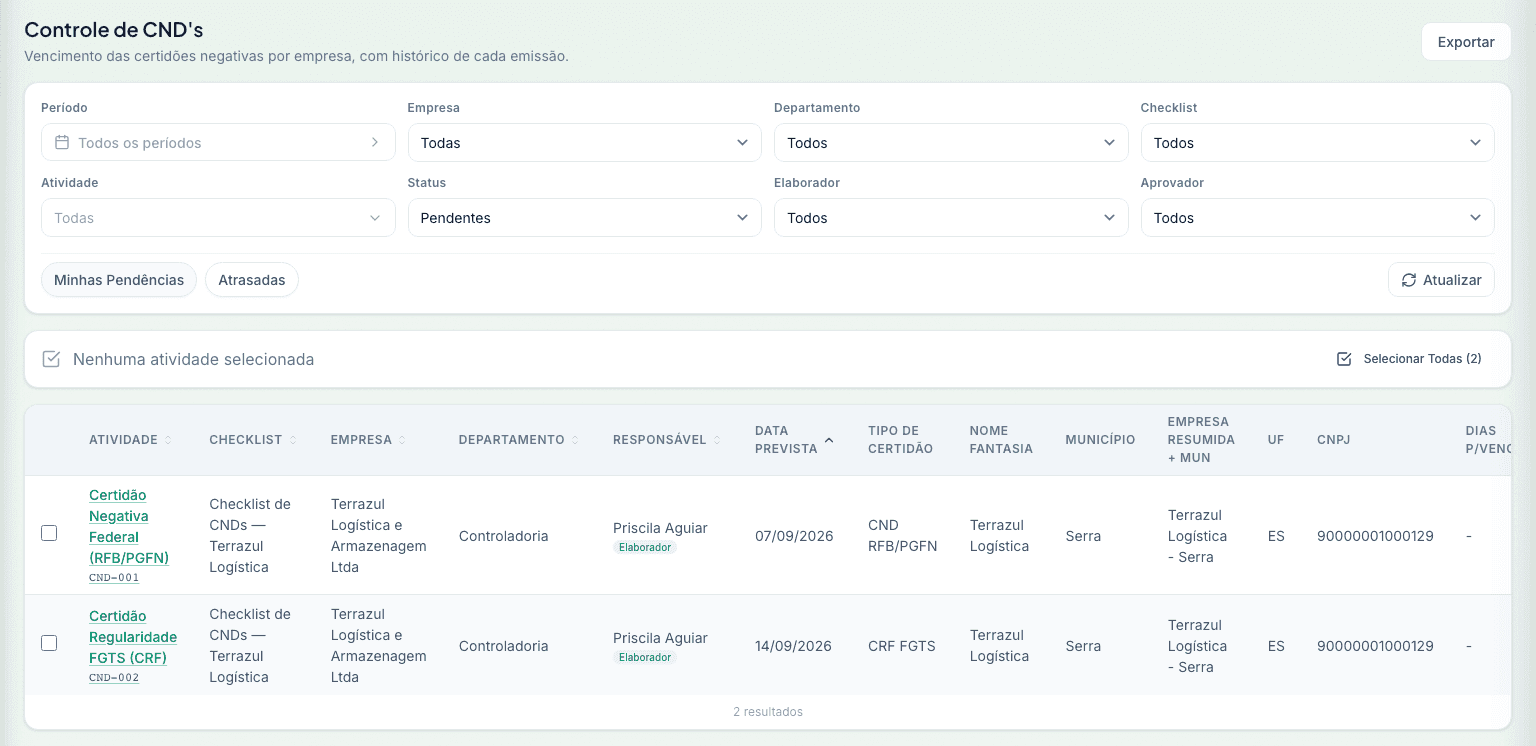The width and height of the screenshot is (1536, 746).
Task: Click the CND-001 code label
Action: 114,578
